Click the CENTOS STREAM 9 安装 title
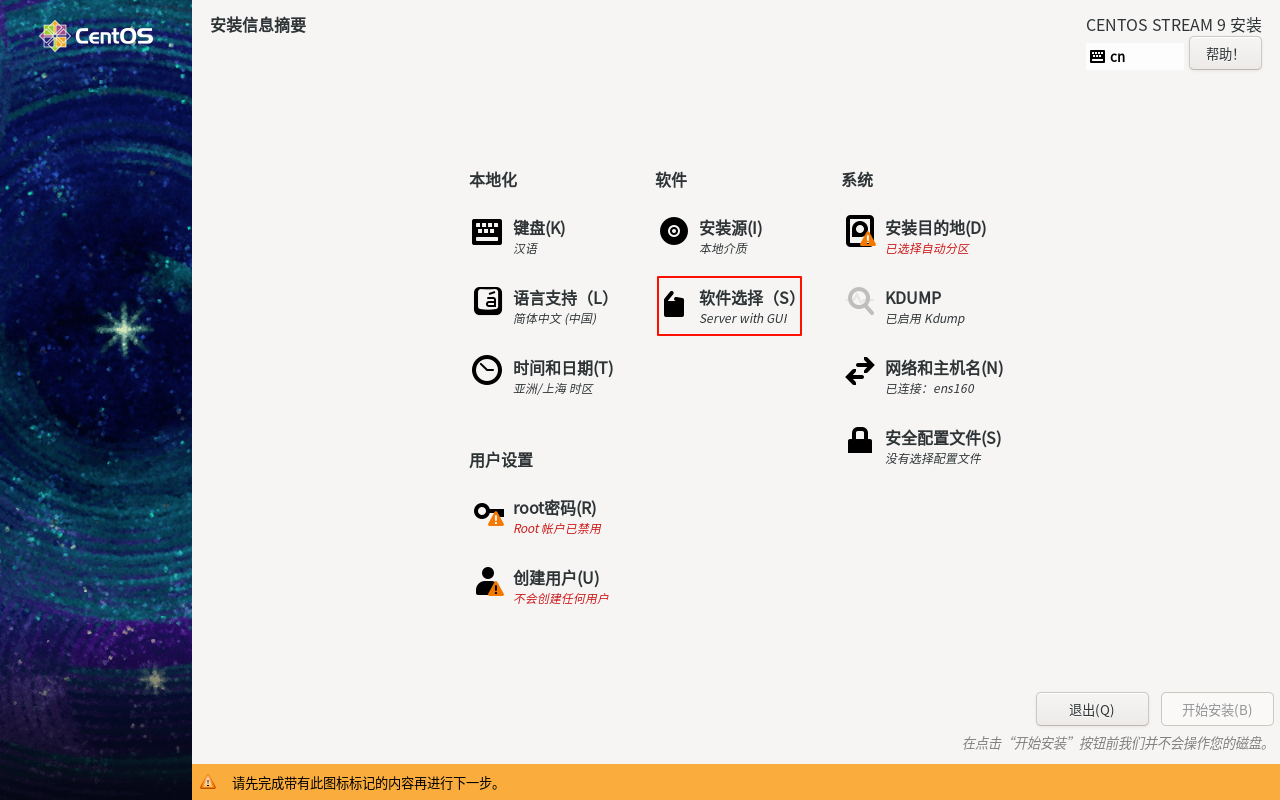This screenshot has height=800, width=1280. pos(1174,25)
